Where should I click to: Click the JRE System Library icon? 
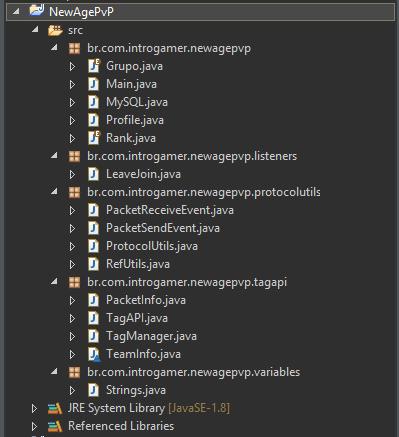[55, 408]
